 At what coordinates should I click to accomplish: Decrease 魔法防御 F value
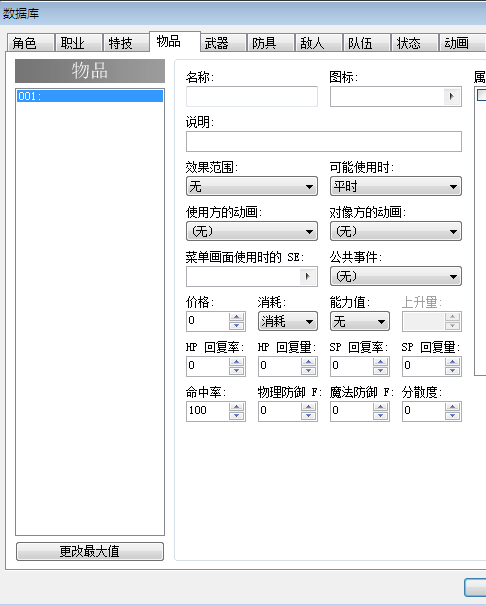[x=381, y=416]
